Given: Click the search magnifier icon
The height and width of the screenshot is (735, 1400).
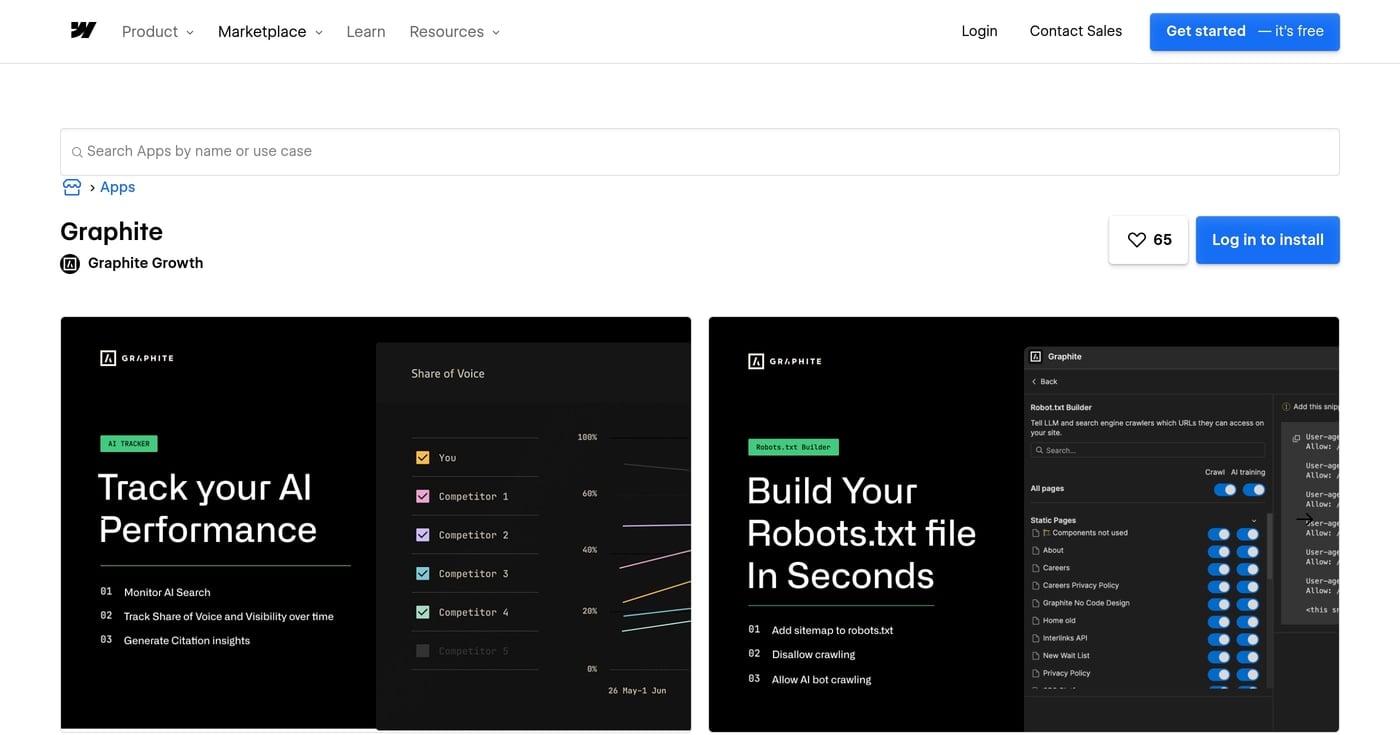Looking at the screenshot, I should (x=77, y=152).
